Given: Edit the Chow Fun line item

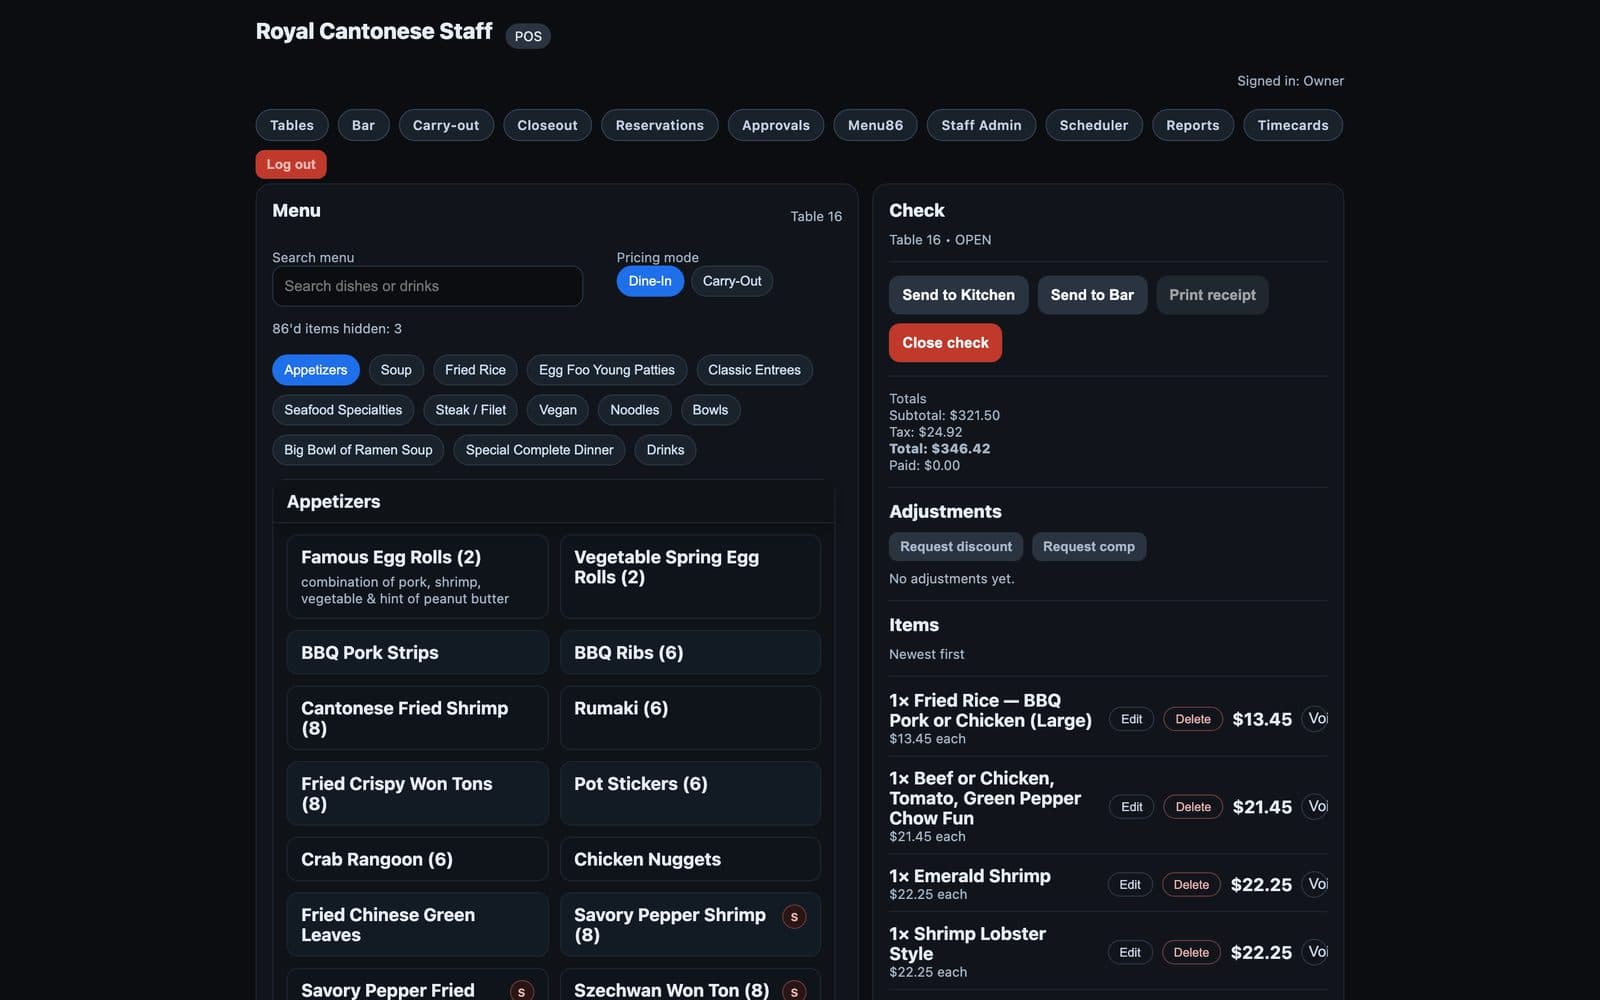Looking at the screenshot, I should point(1132,807).
